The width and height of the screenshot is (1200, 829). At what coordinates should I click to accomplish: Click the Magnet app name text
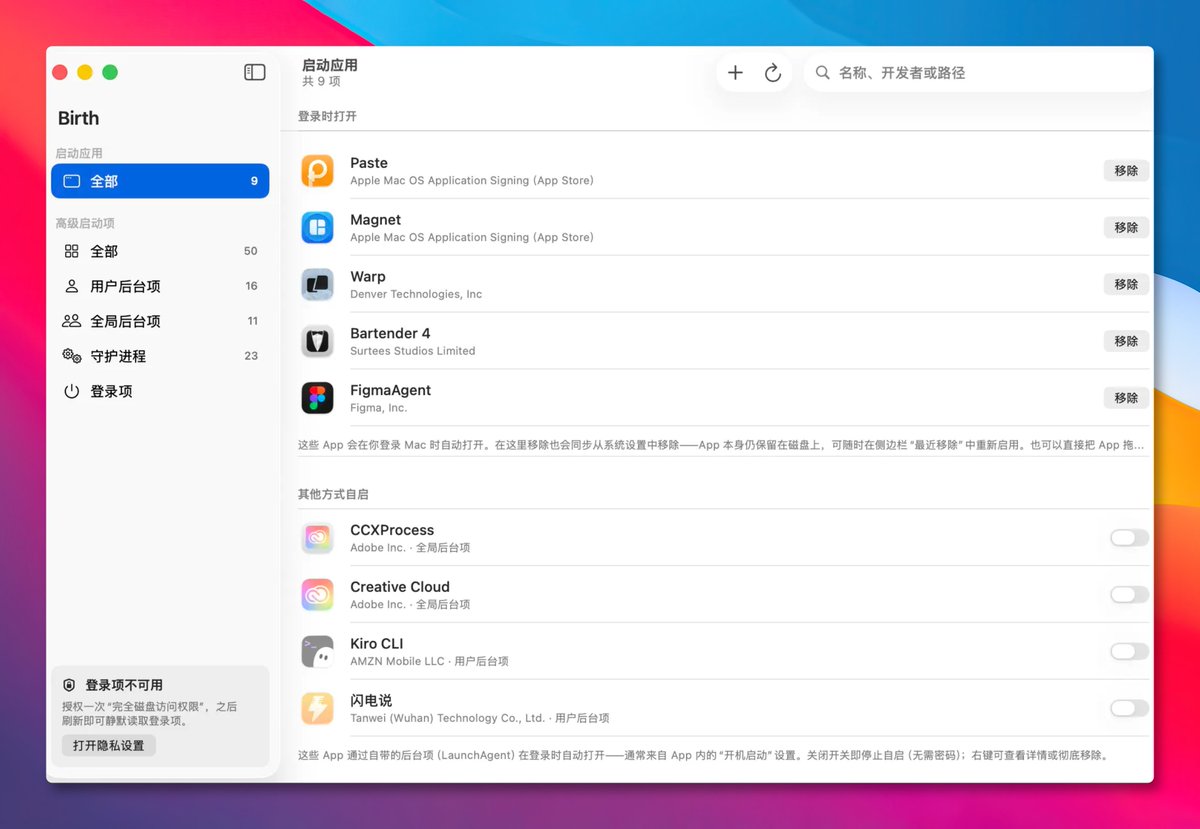pos(376,220)
